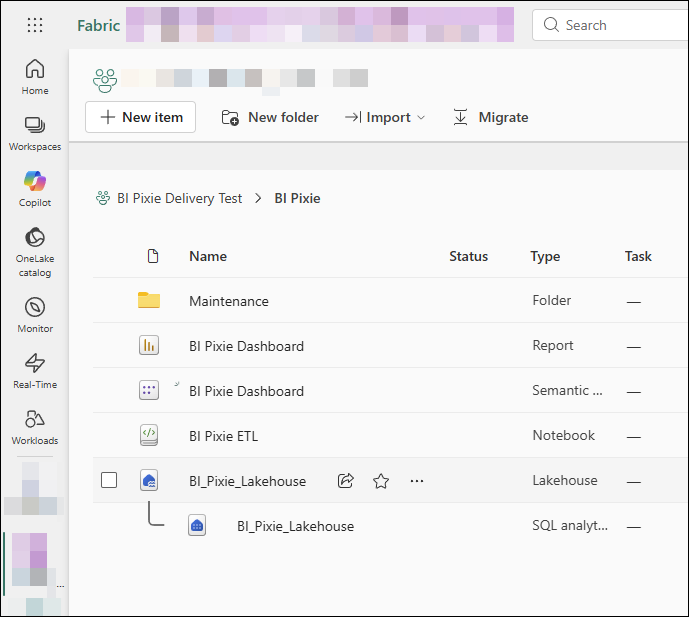Open the Real-Time hub
The height and width of the screenshot is (617, 689).
[35, 371]
